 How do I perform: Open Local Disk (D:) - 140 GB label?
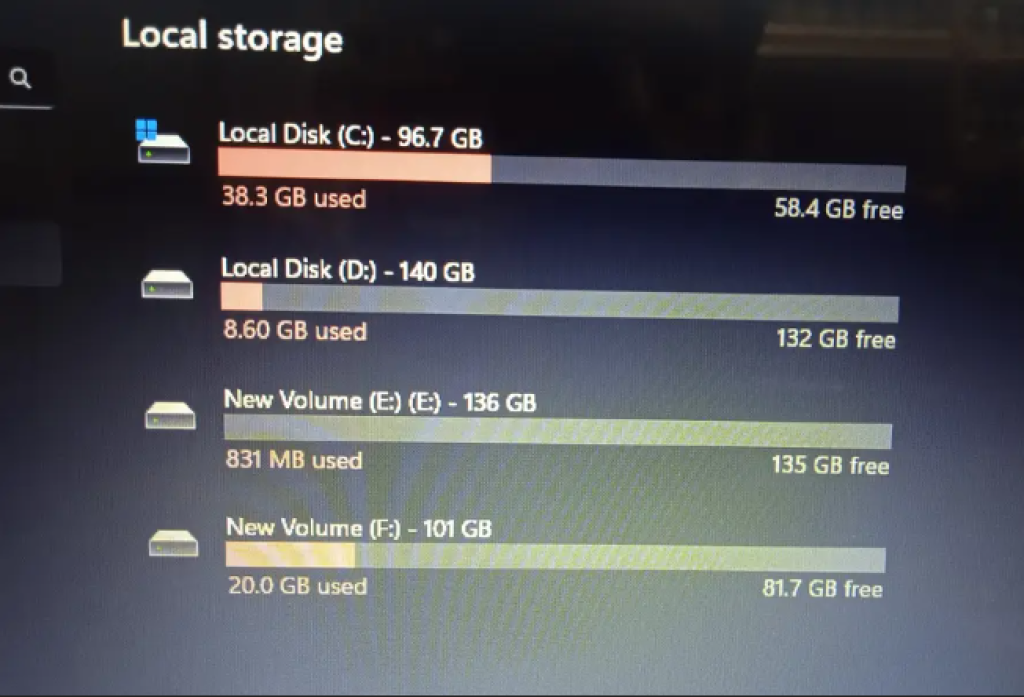click(x=347, y=270)
